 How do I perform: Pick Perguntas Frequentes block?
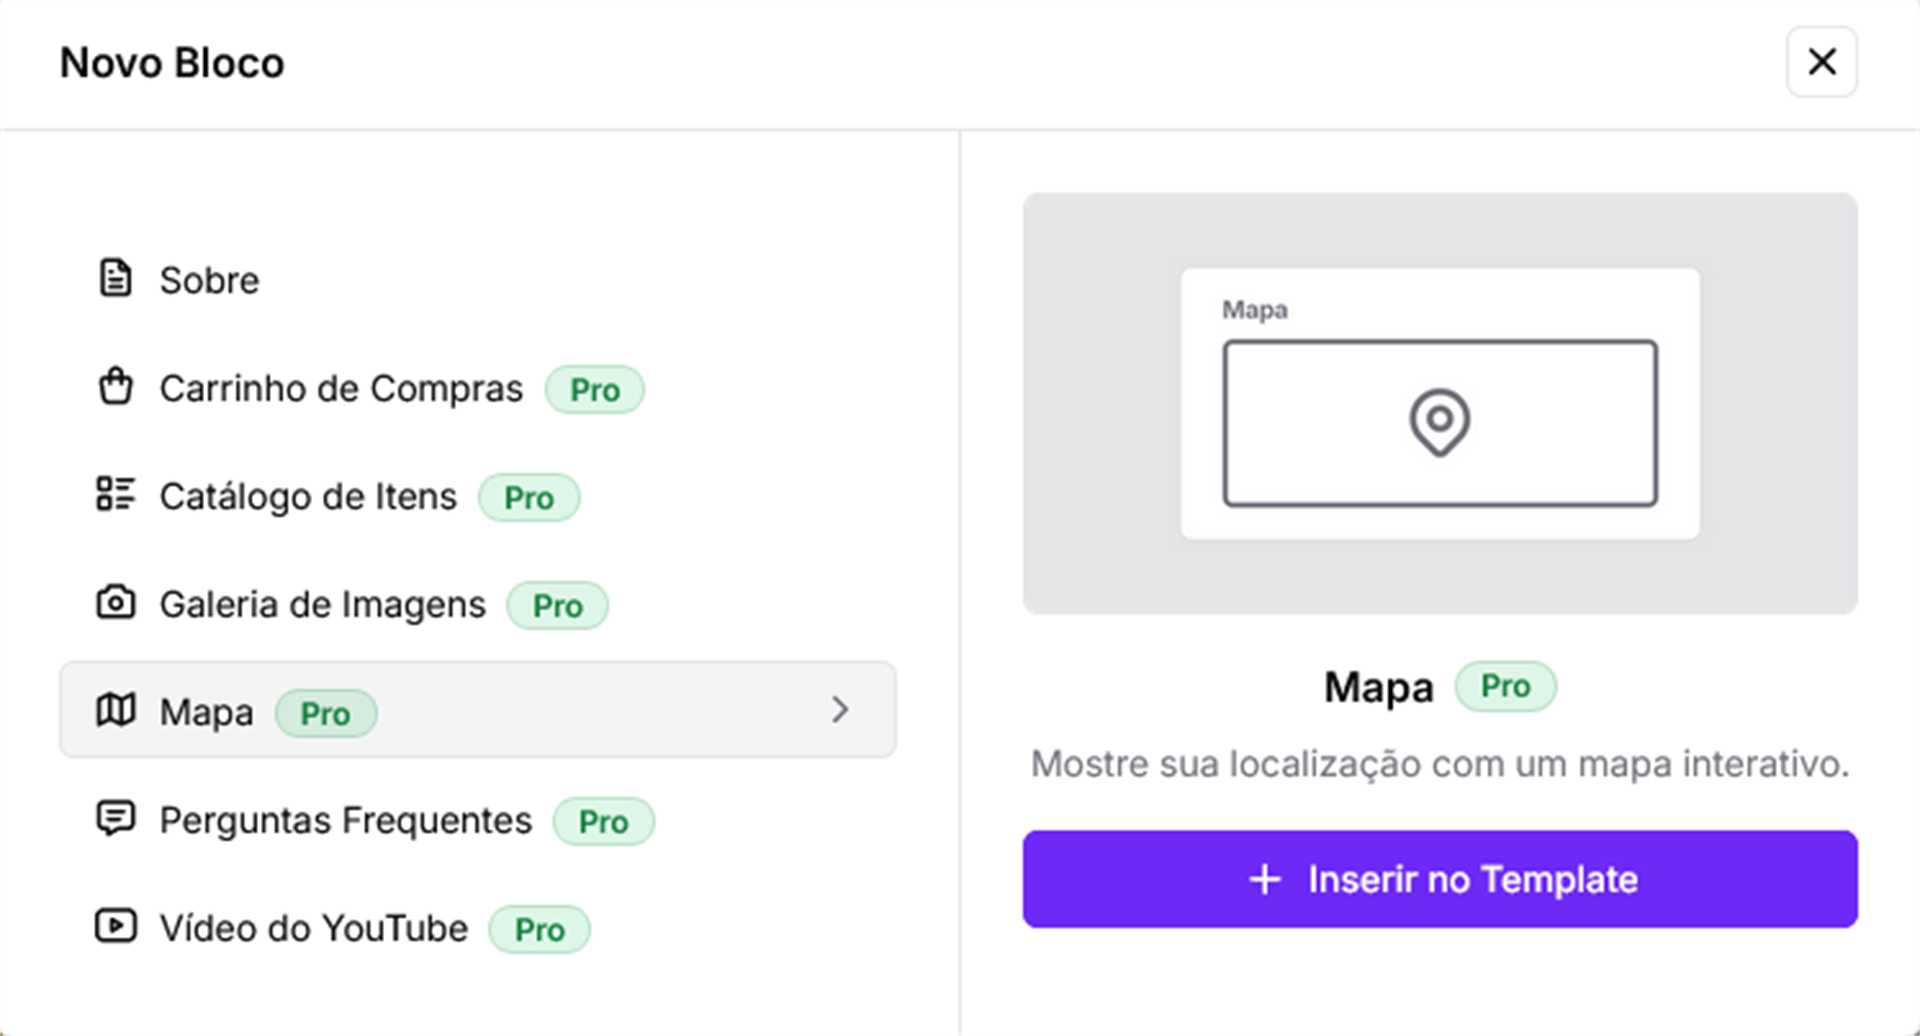tap(345, 821)
